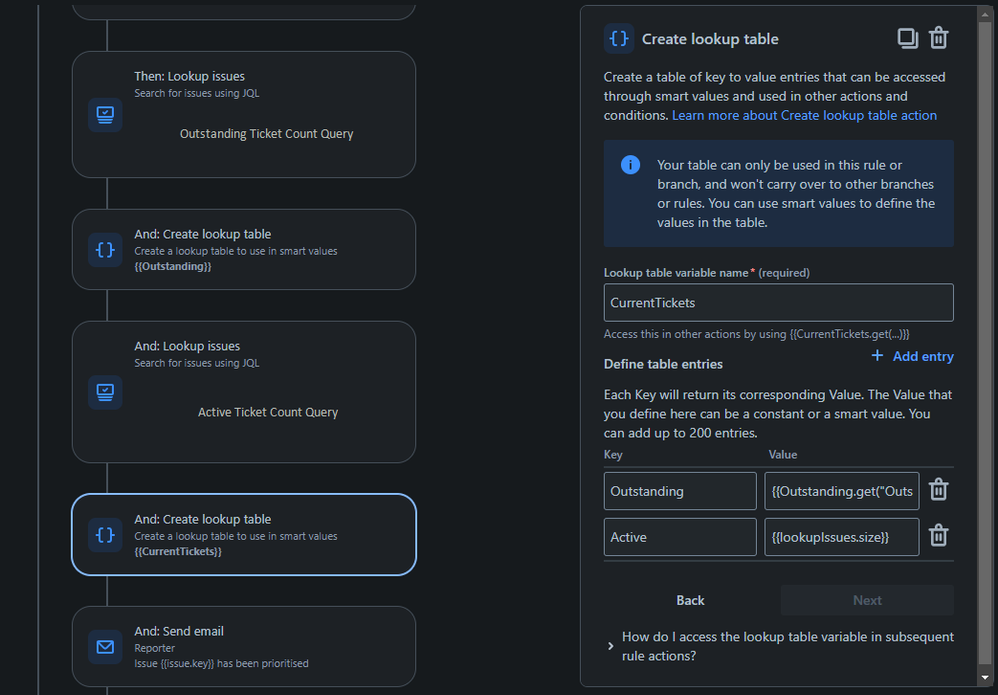Select Outstanding Ticket Count Query lookup icon
The image size is (998, 695).
point(105,115)
